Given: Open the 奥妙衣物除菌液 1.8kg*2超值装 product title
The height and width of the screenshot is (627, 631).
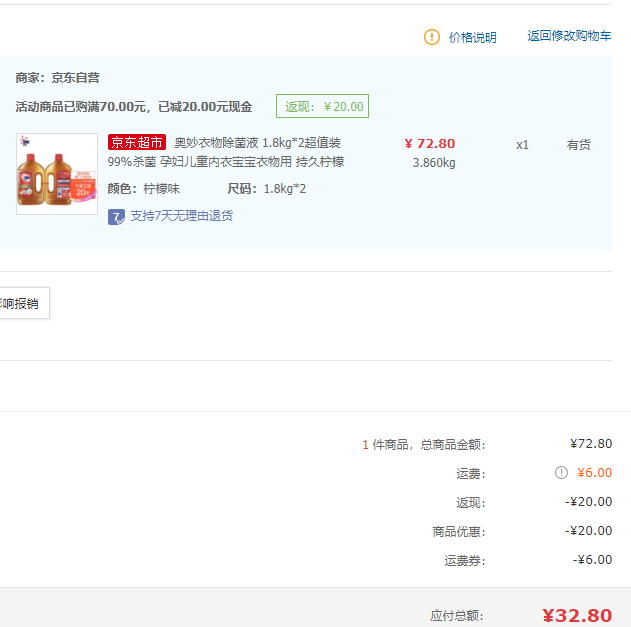Looking at the screenshot, I should tap(258, 142).
